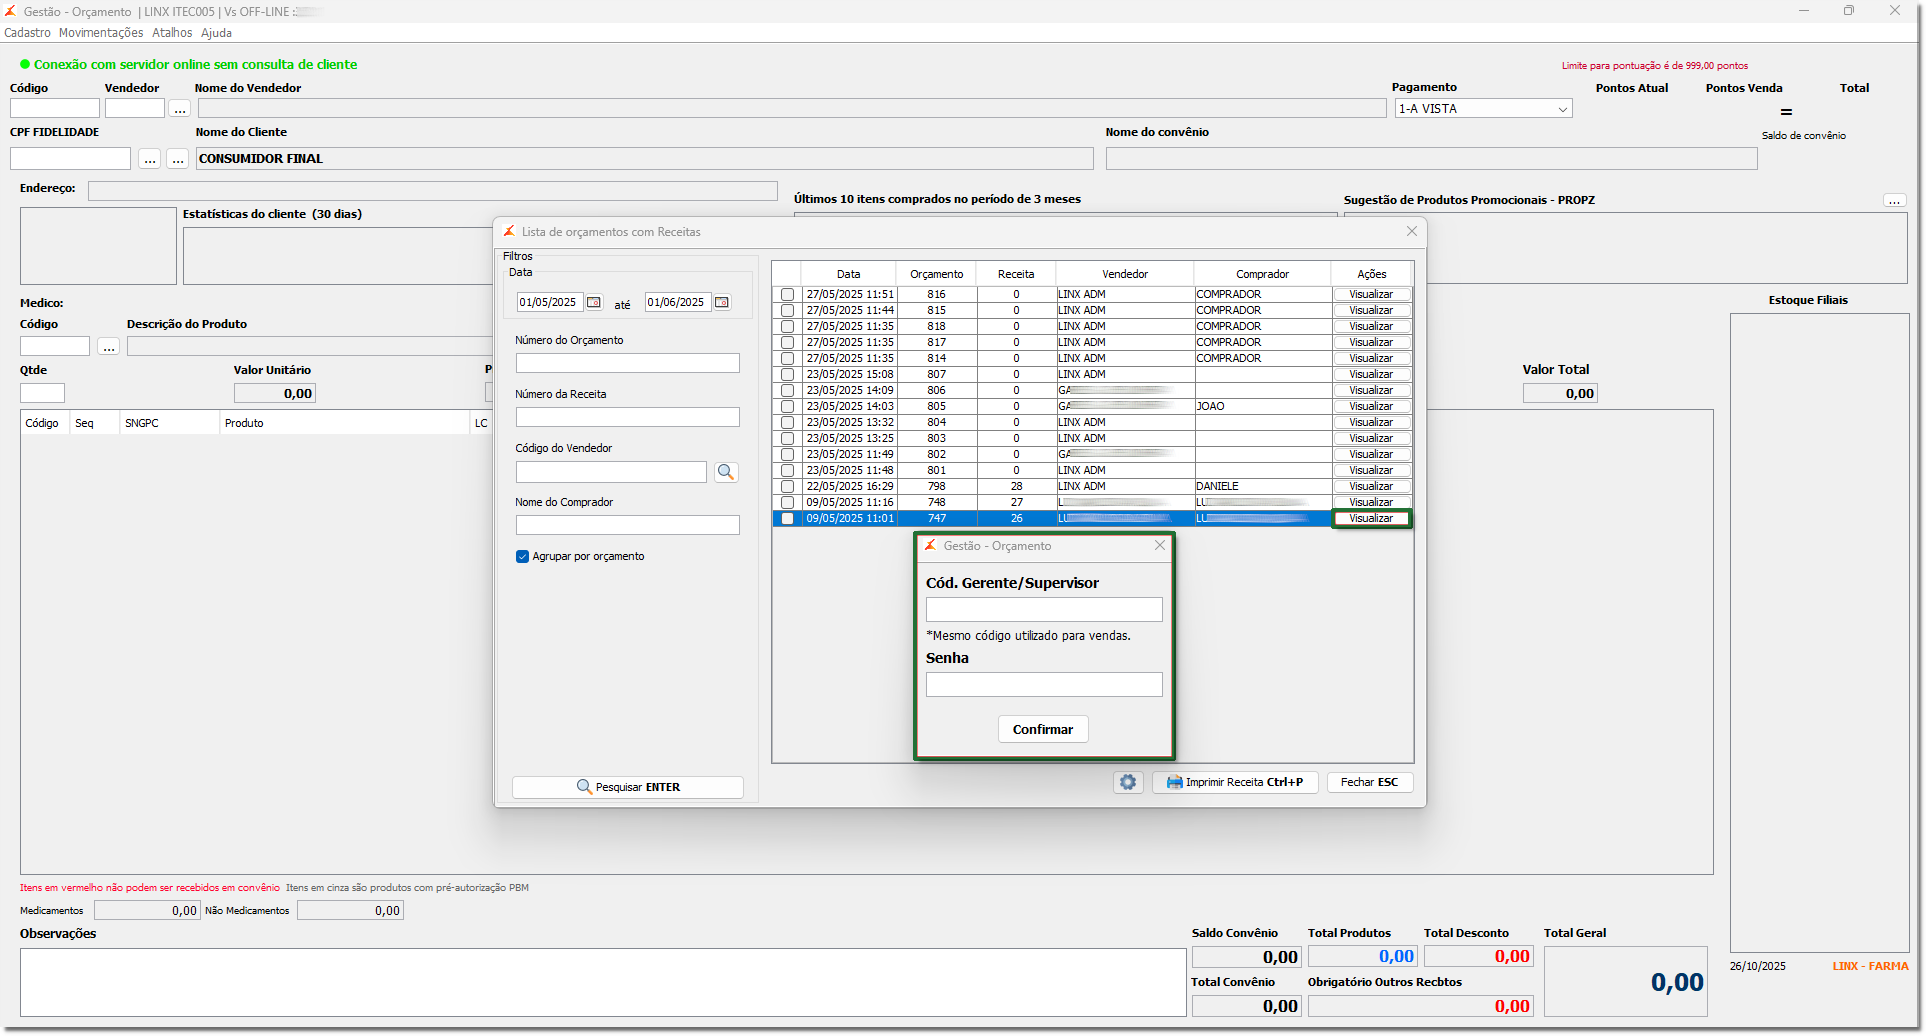Click the vendor code magnifier search icon

point(726,472)
